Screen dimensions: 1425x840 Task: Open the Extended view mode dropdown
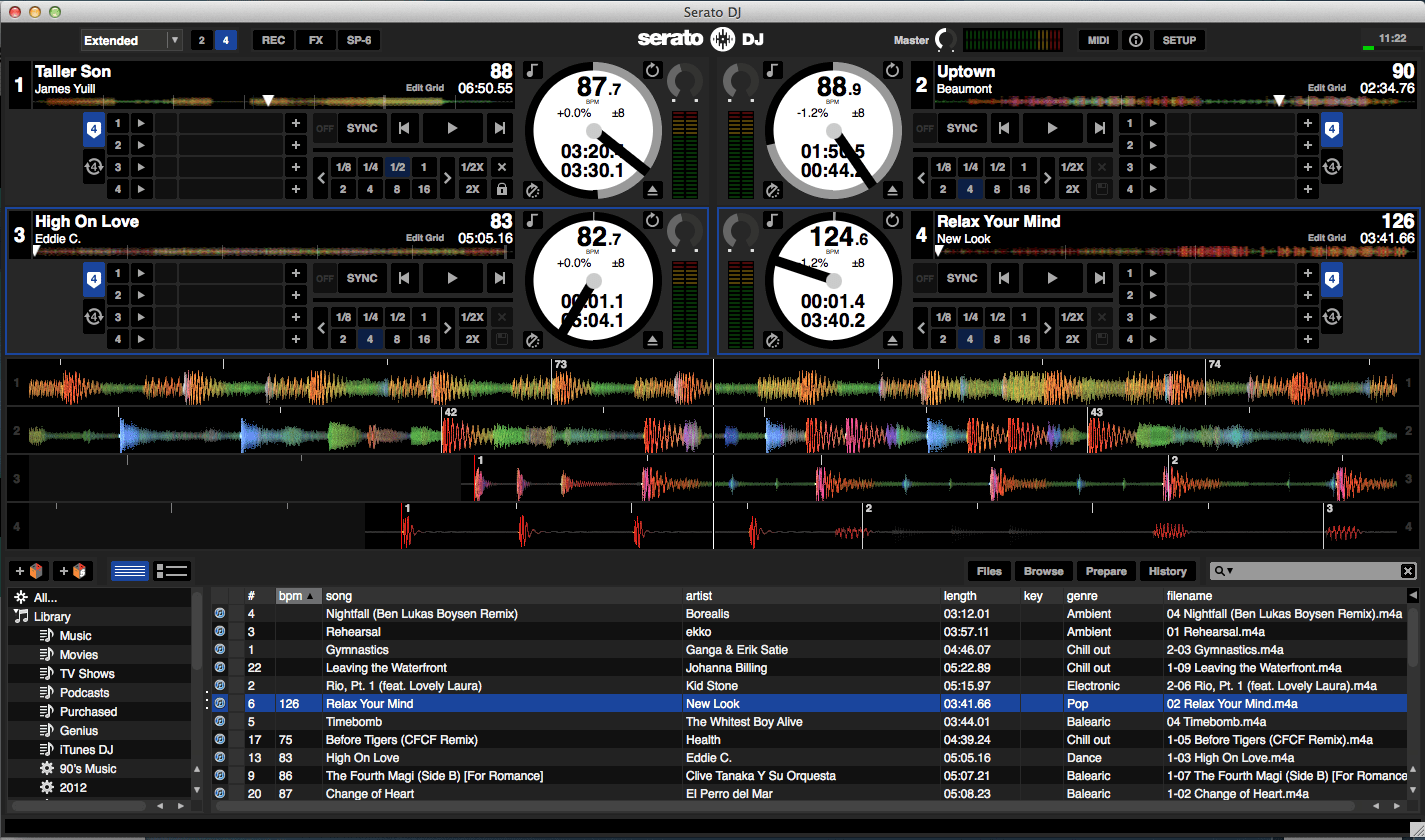[x=174, y=40]
